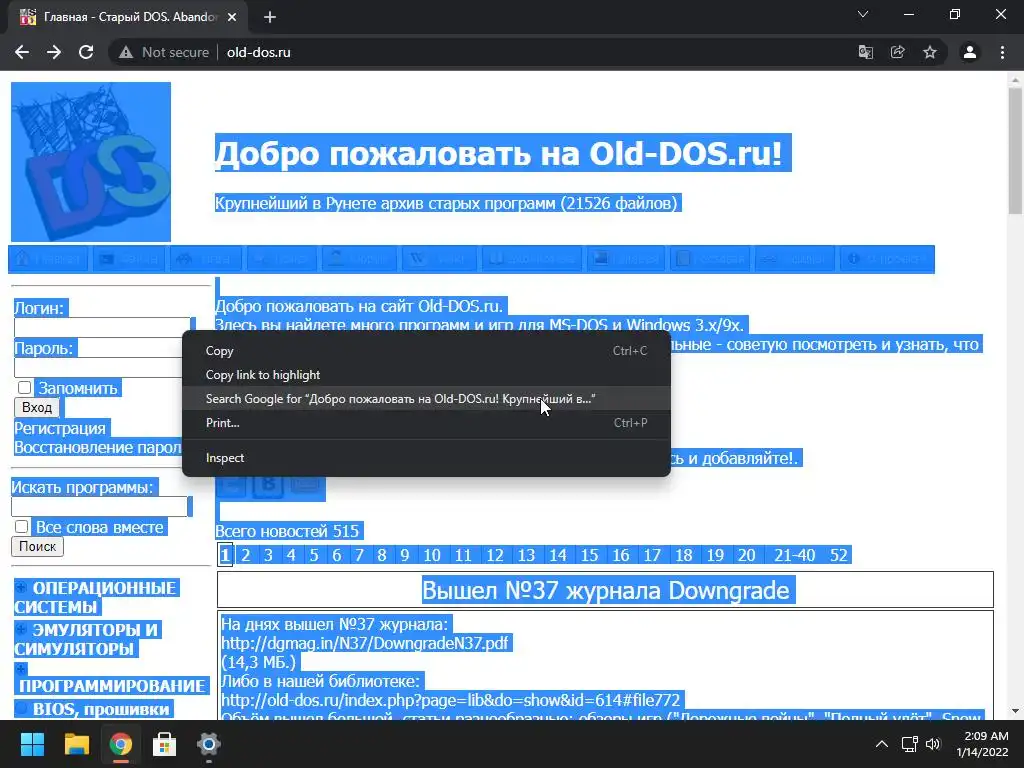The image size is (1024, 768).
Task: Open the old-dos.ru index.php library link
Action: tap(451, 700)
